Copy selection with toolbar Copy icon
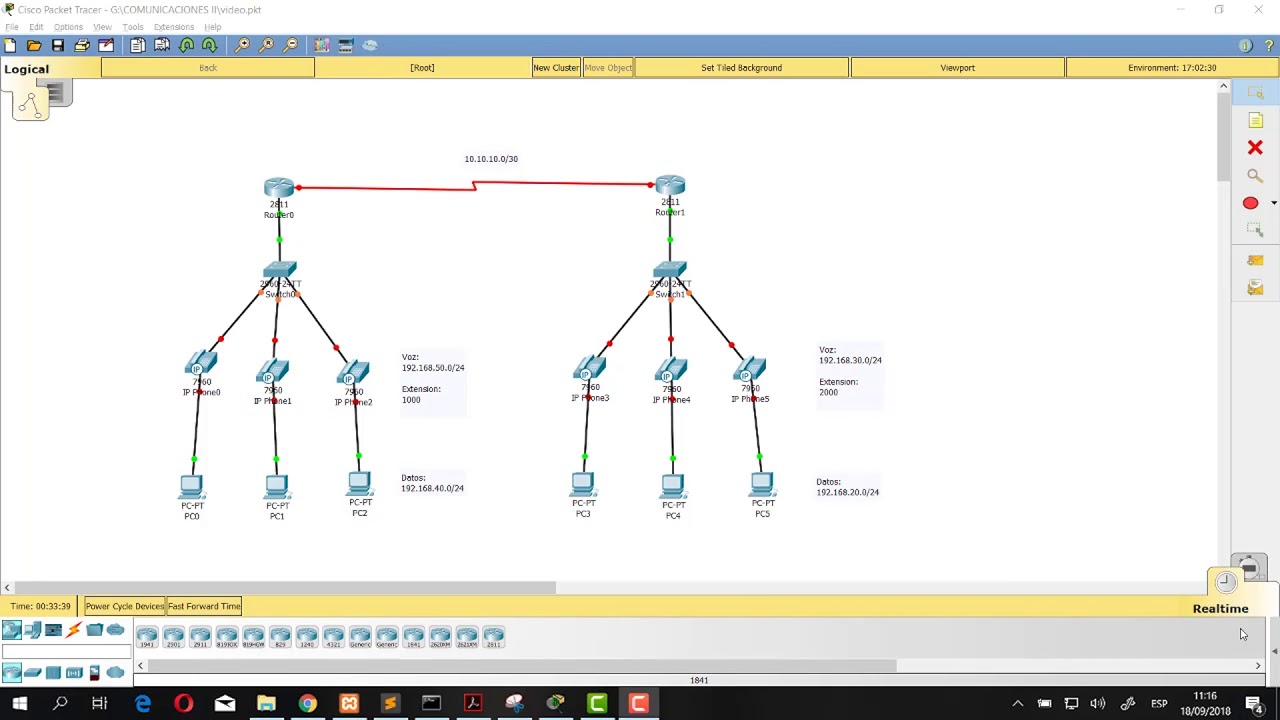 (138, 45)
